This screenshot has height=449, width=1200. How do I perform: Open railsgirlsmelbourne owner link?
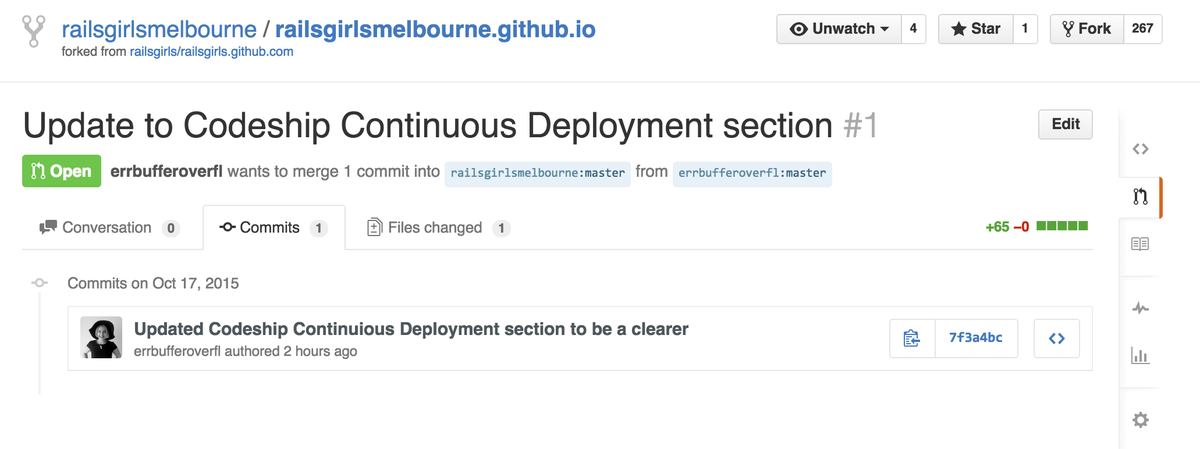coord(157,29)
